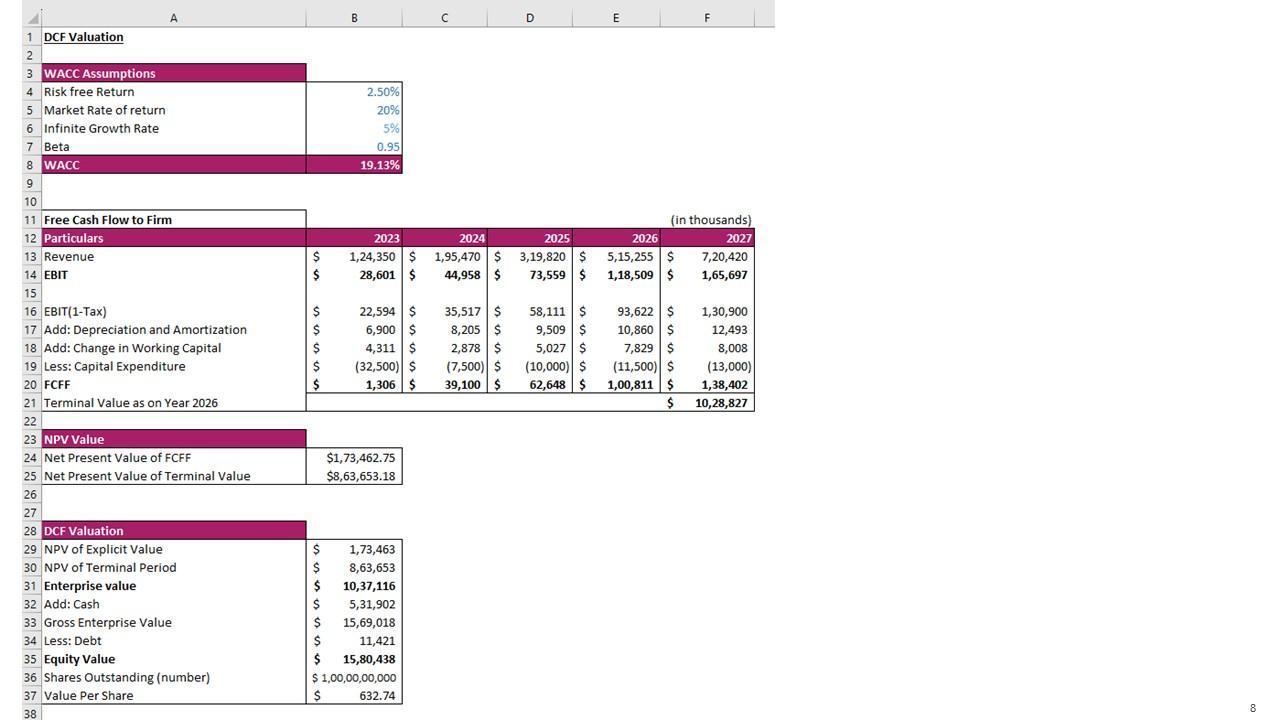1280x720 pixels.
Task: Click the 2027 year header cell
Action: click(707, 238)
